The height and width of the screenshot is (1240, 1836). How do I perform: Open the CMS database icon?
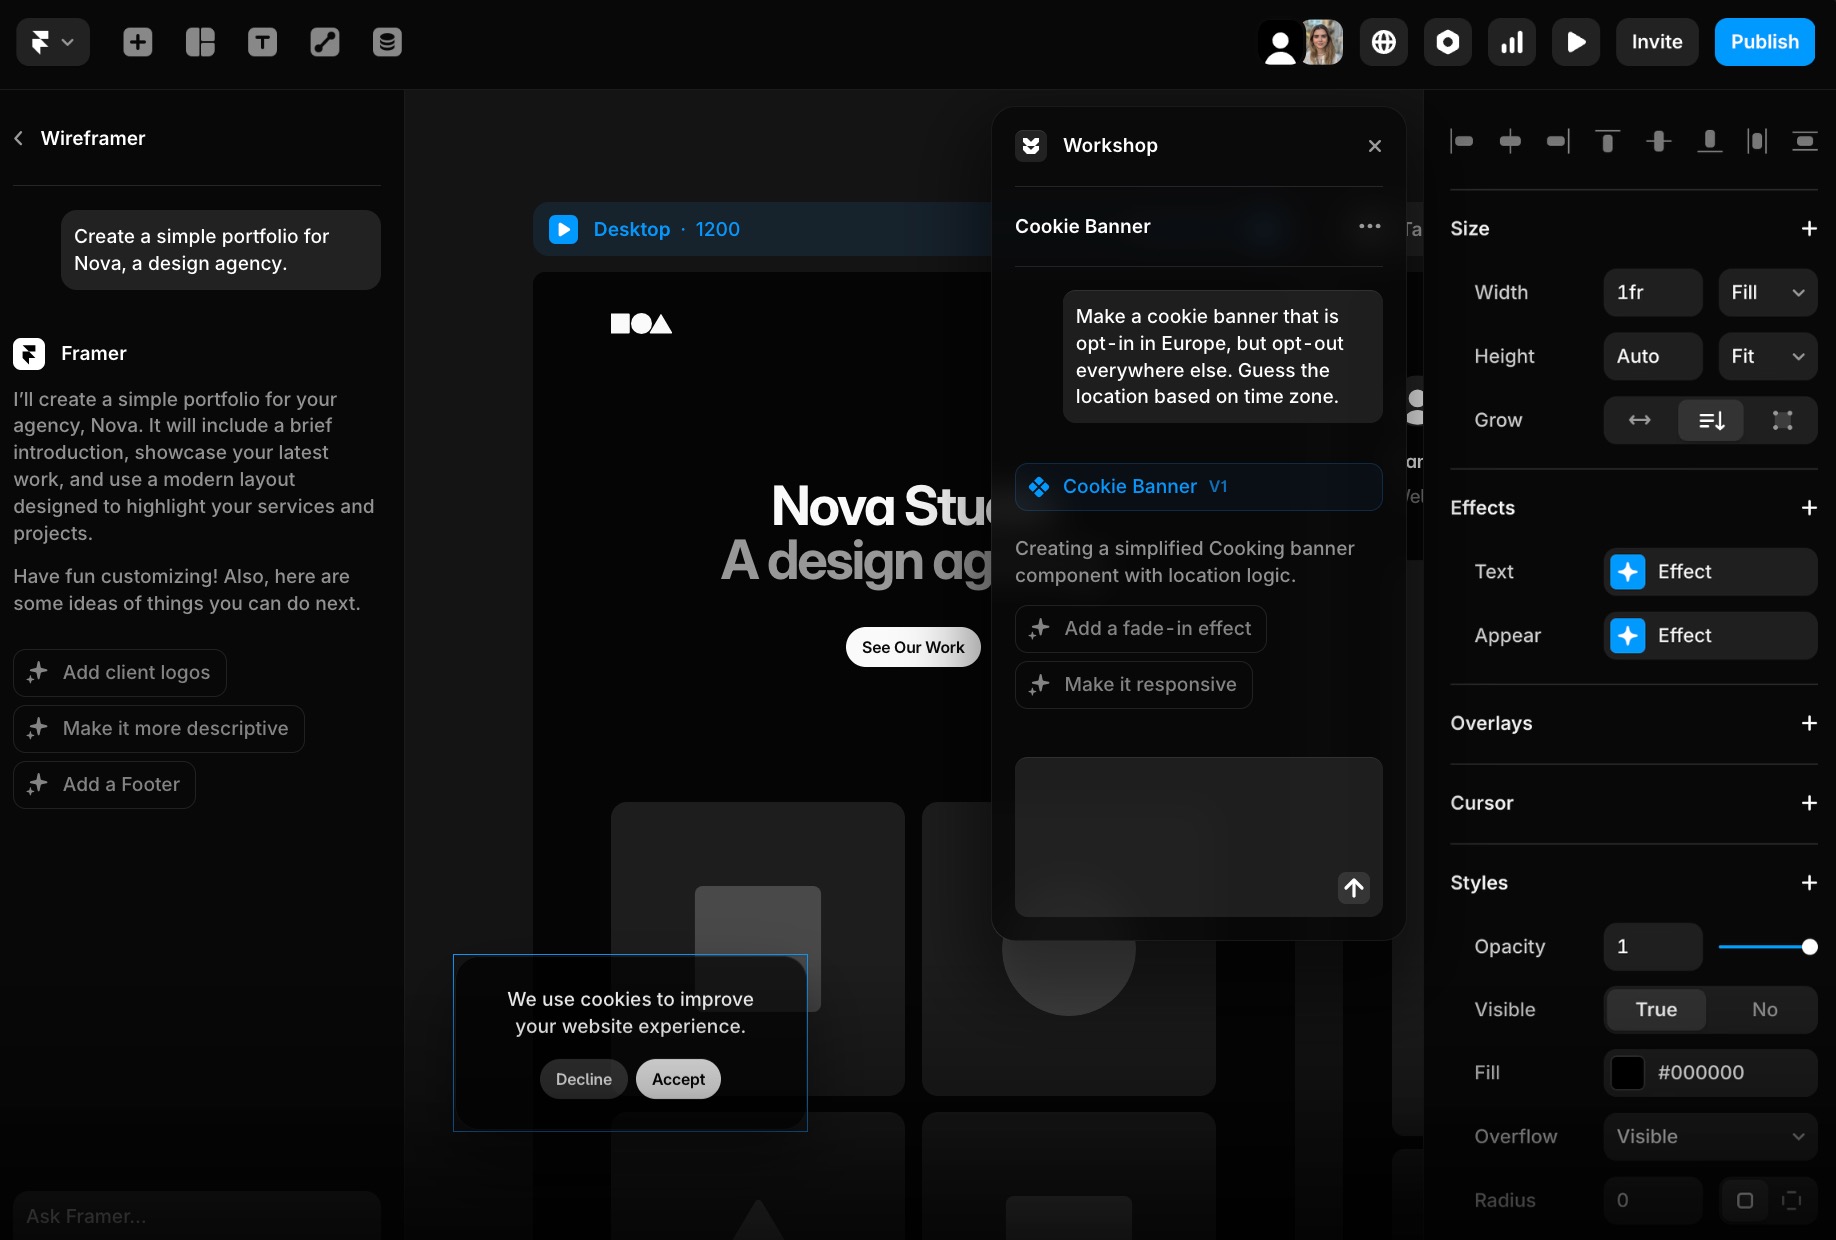click(x=387, y=42)
